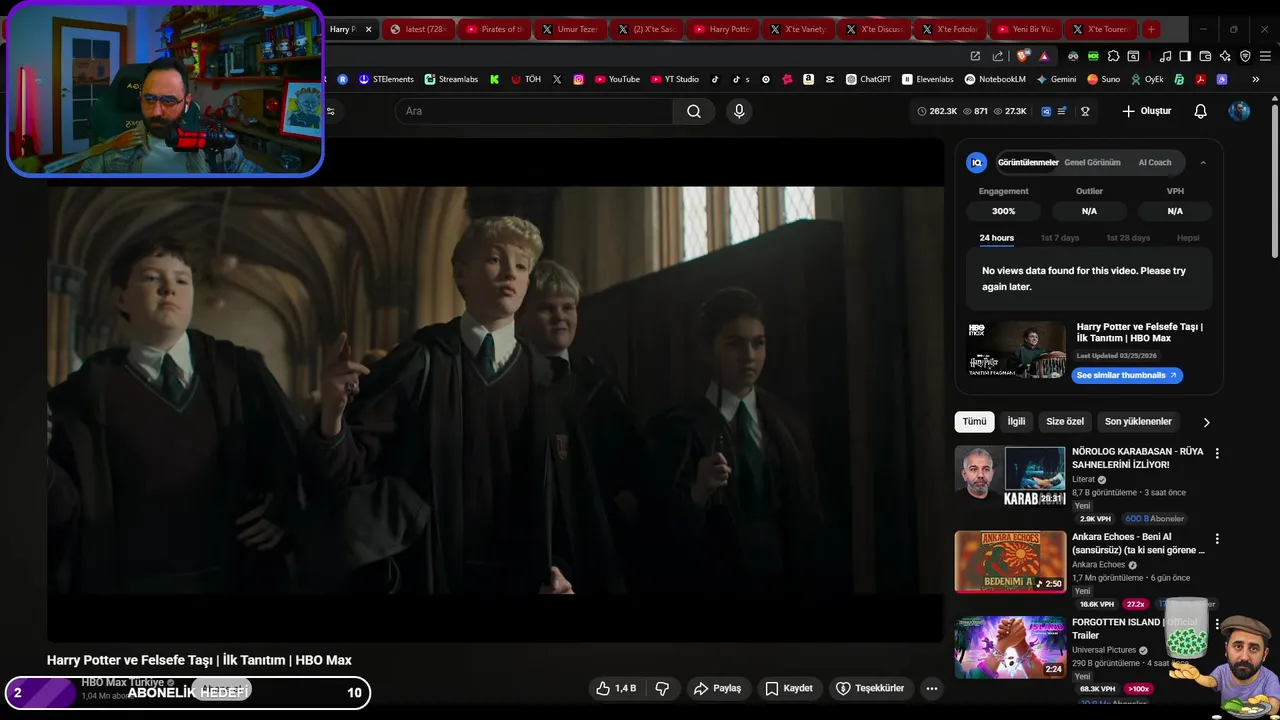Open YT Studio bookmark
Viewport: 1280px width, 720px height.
click(x=675, y=79)
